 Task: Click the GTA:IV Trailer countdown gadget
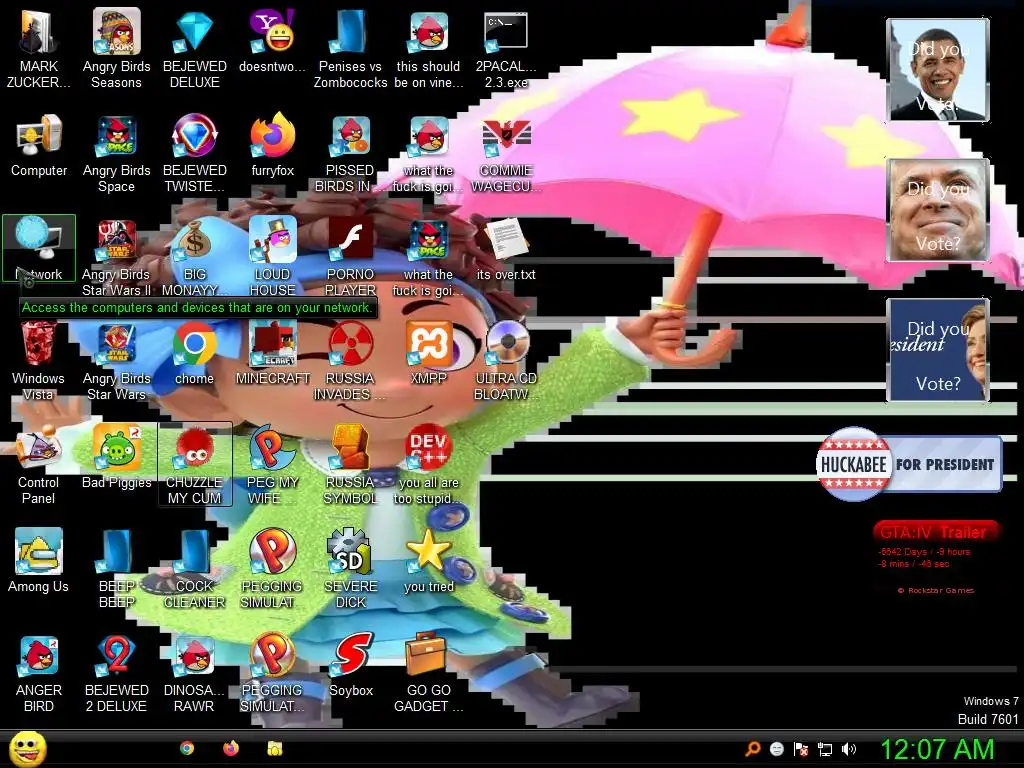(x=937, y=558)
